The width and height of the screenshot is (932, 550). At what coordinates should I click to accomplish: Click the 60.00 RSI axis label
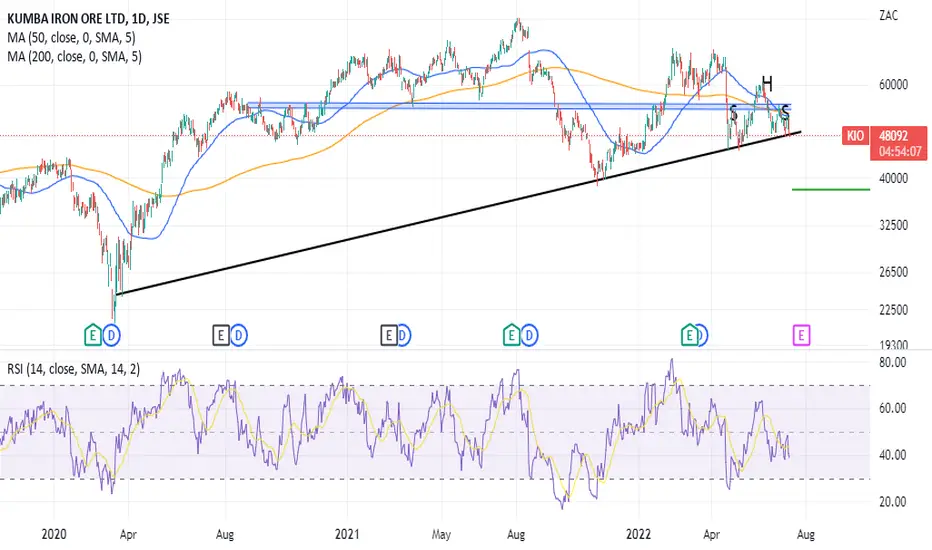click(x=892, y=408)
